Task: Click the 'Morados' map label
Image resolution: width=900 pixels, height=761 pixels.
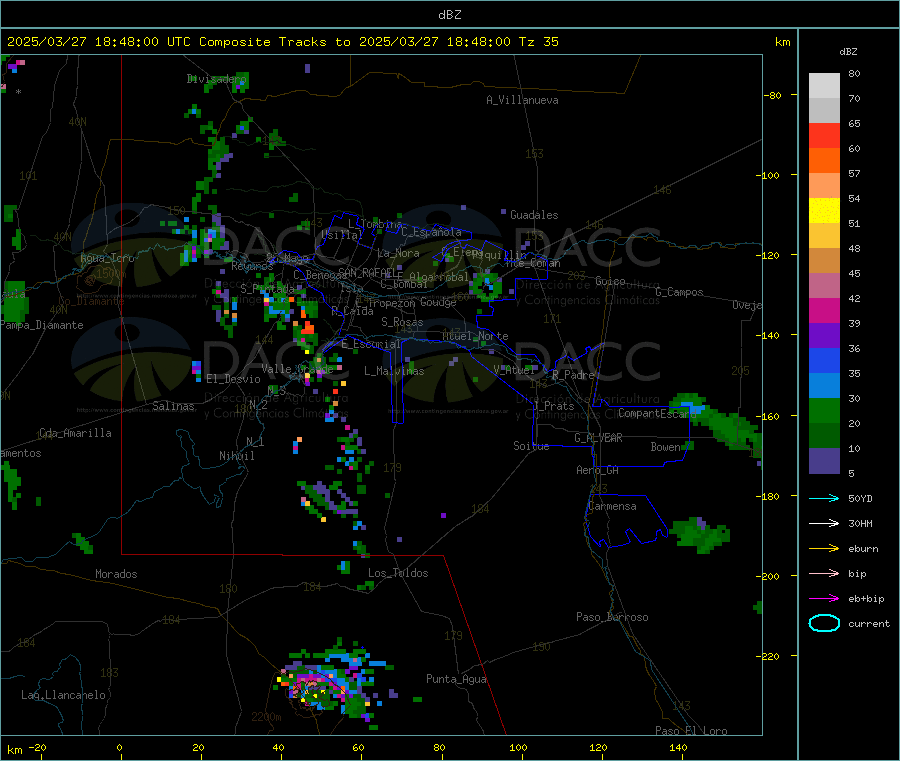Action: tap(116, 574)
